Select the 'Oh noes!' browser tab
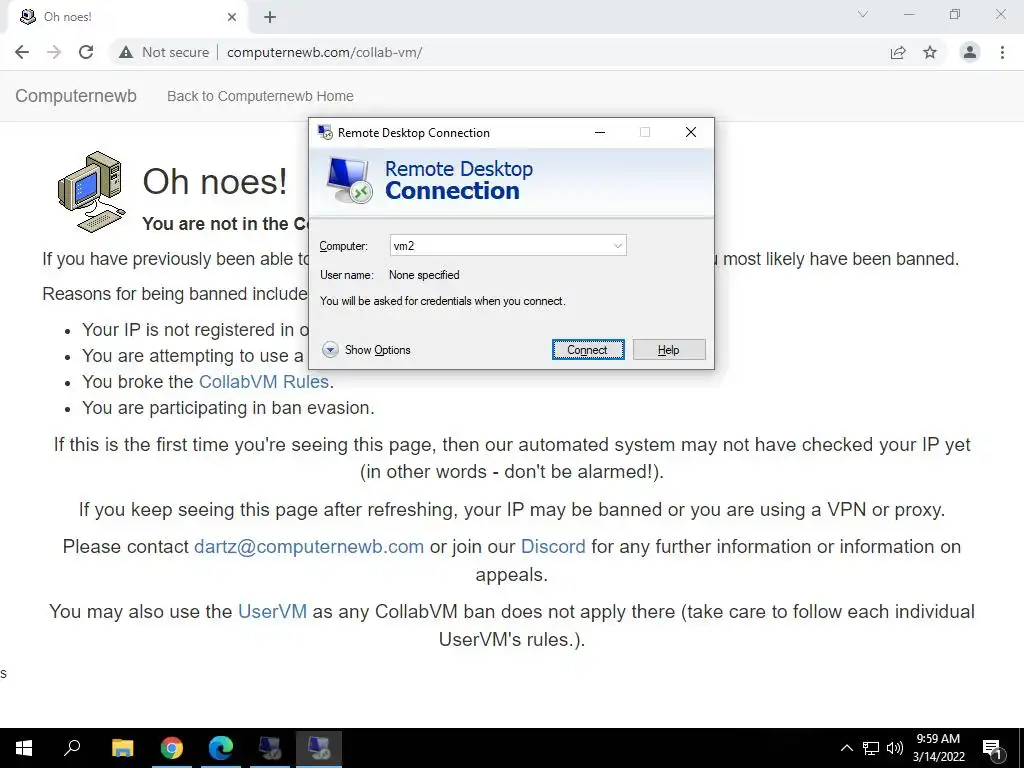1024x768 pixels. tap(127, 17)
